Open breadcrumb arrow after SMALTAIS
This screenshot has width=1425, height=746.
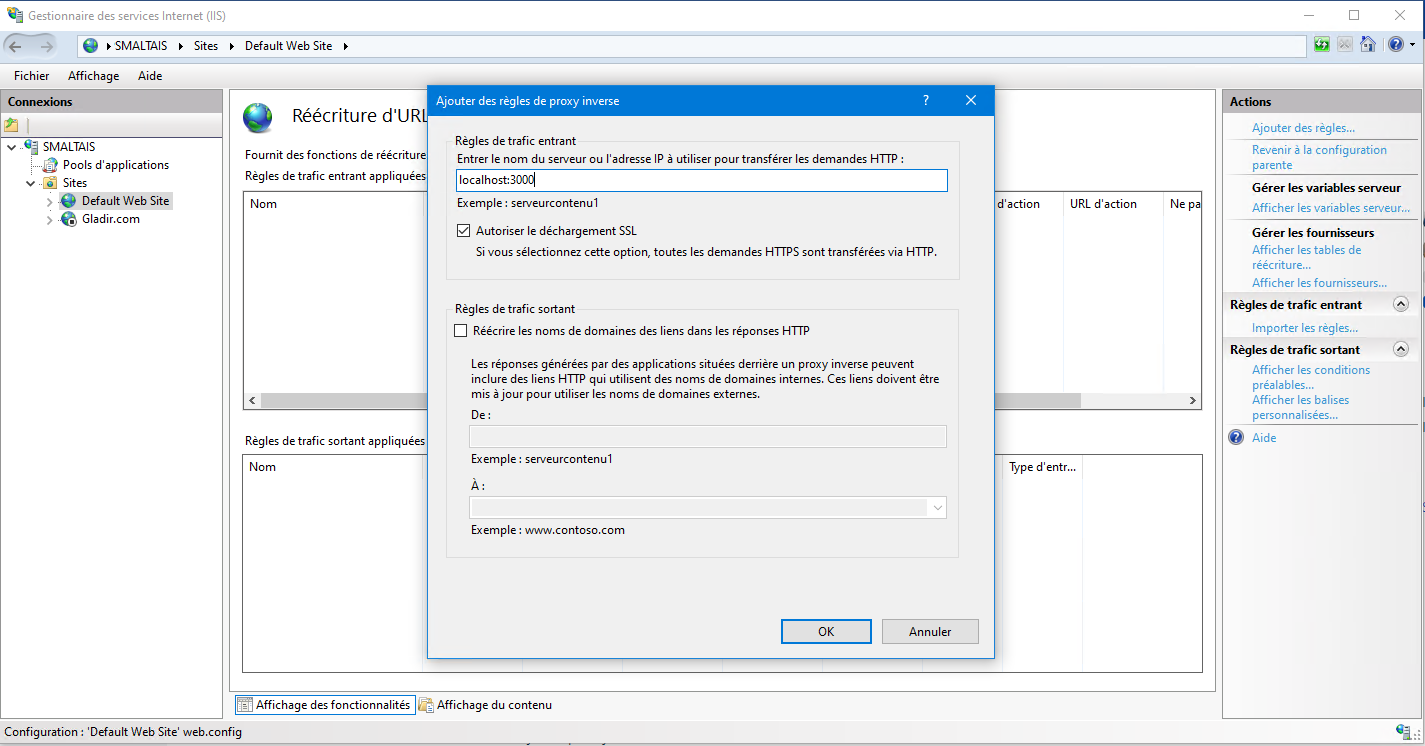(181, 46)
